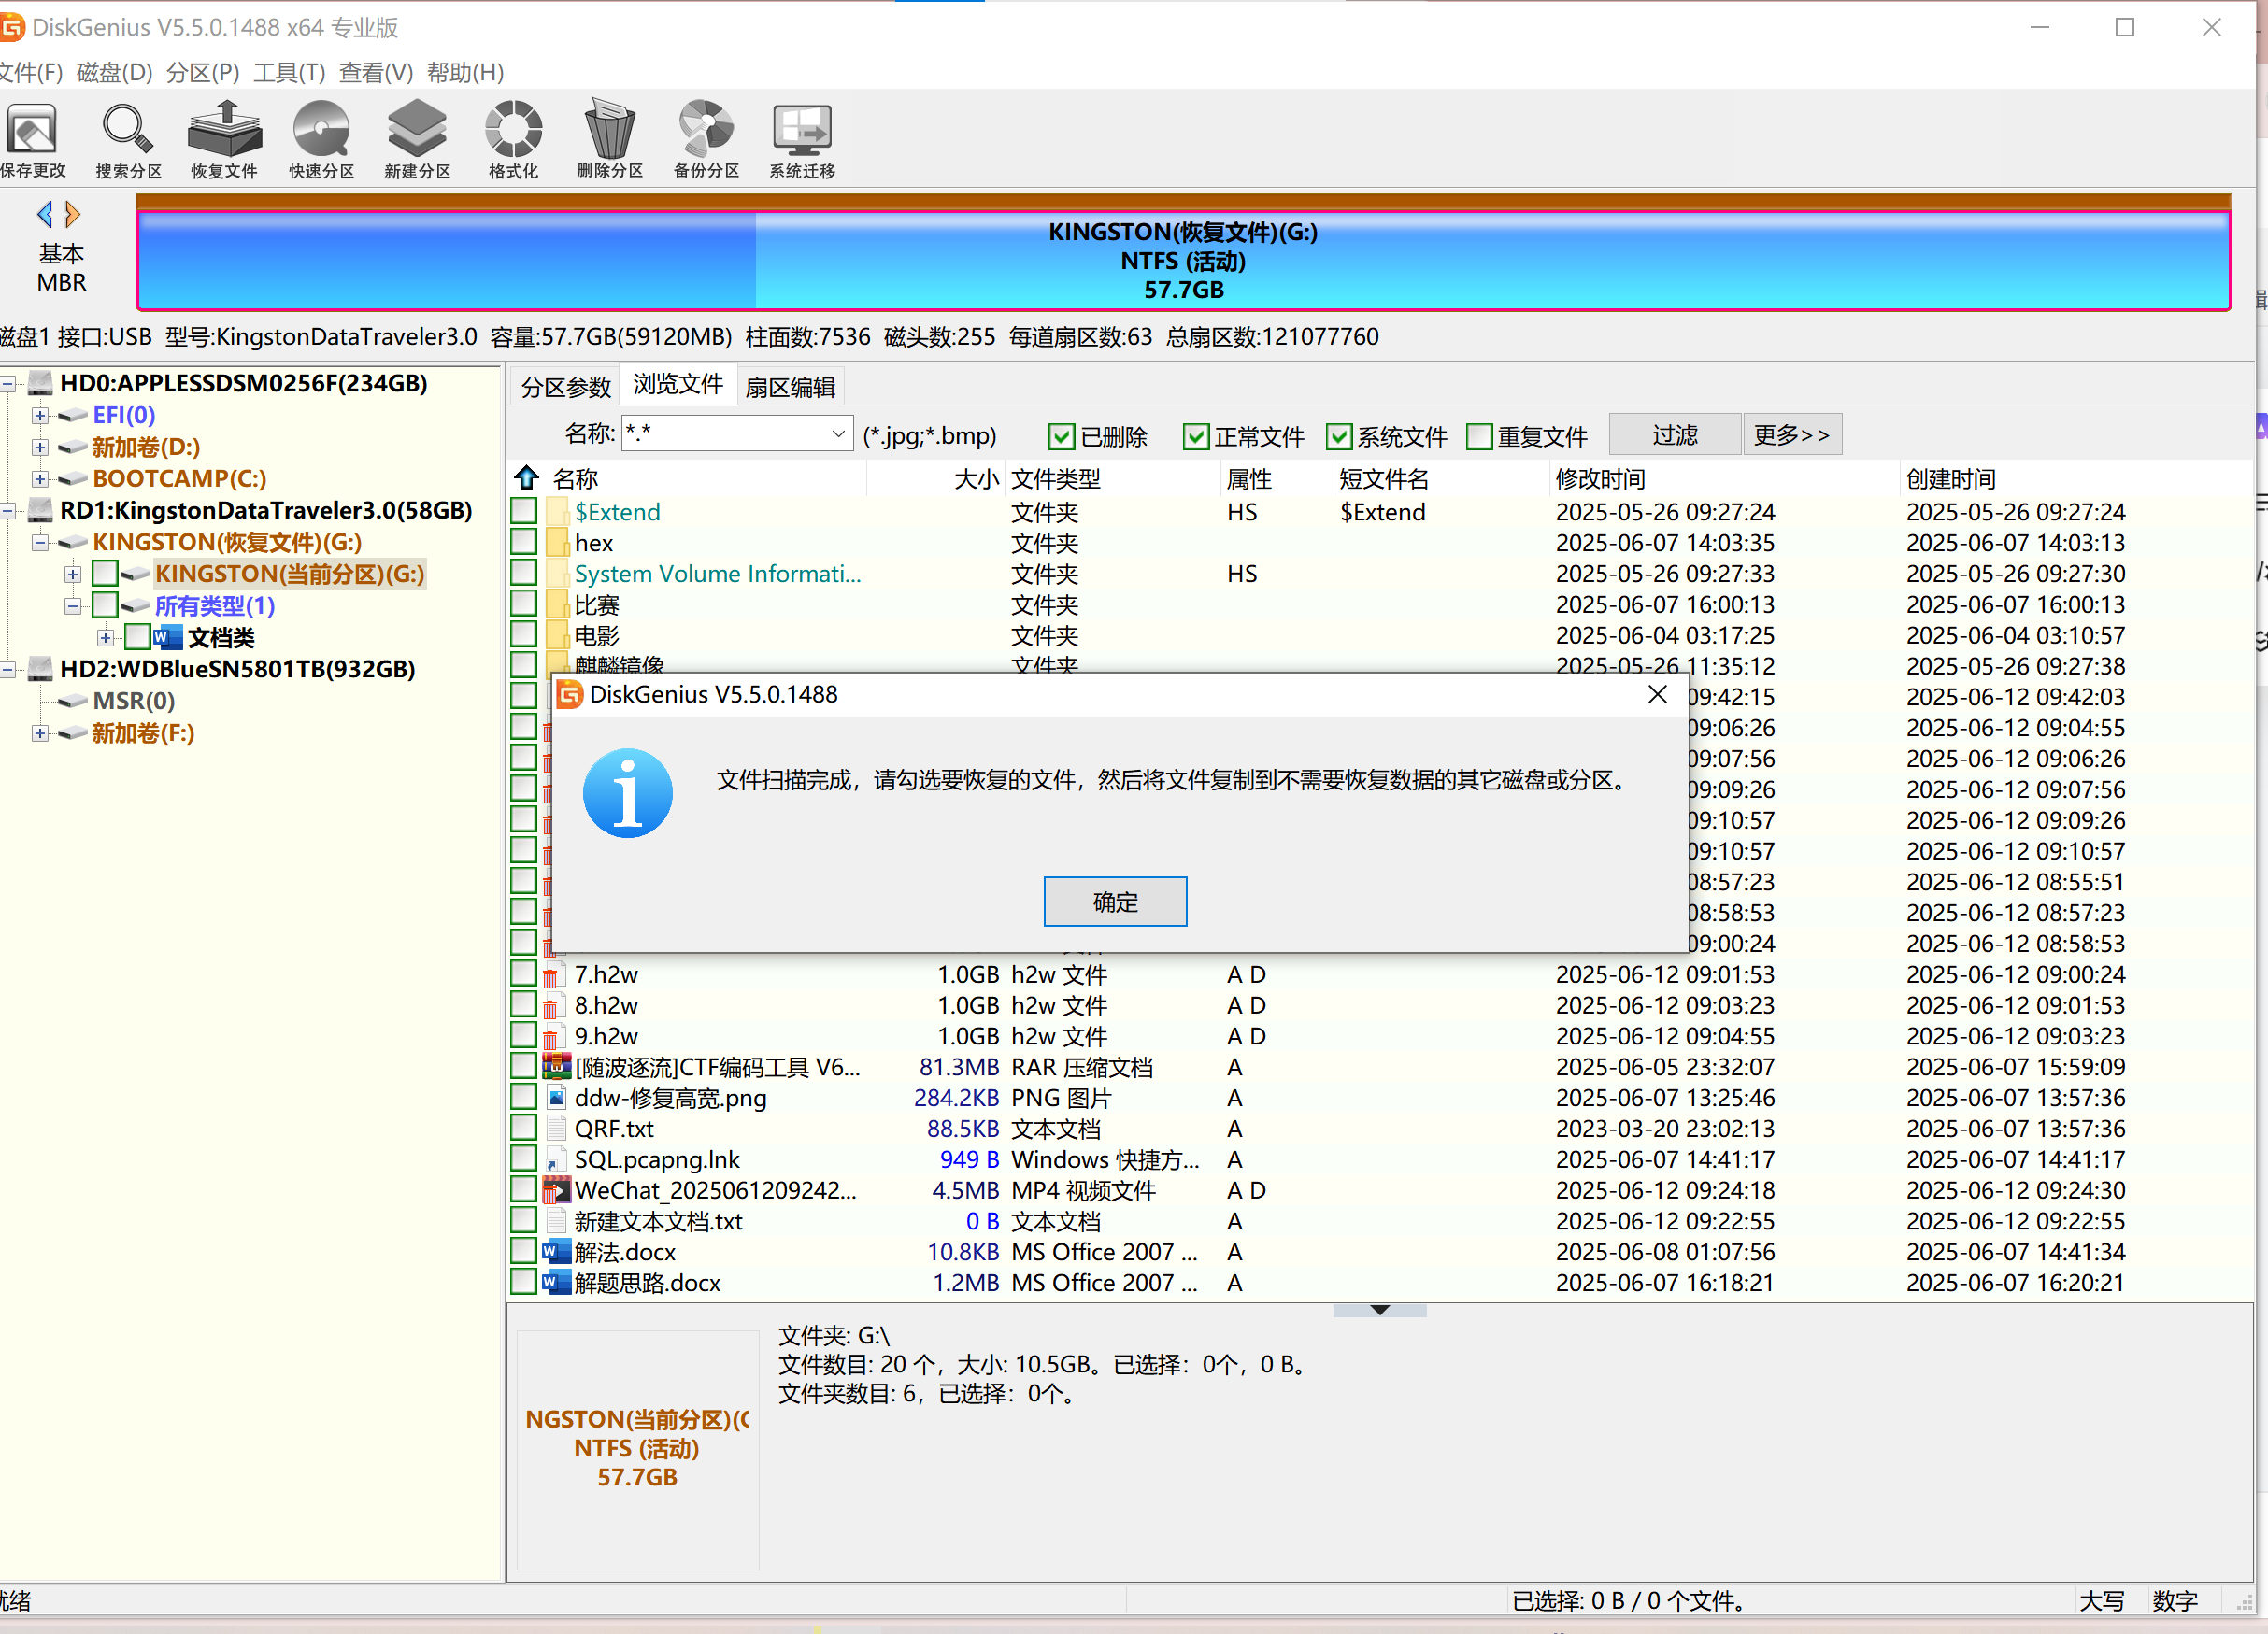Open the 名称 filename filter dropdown
The width and height of the screenshot is (2268, 1634).
click(838, 435)
